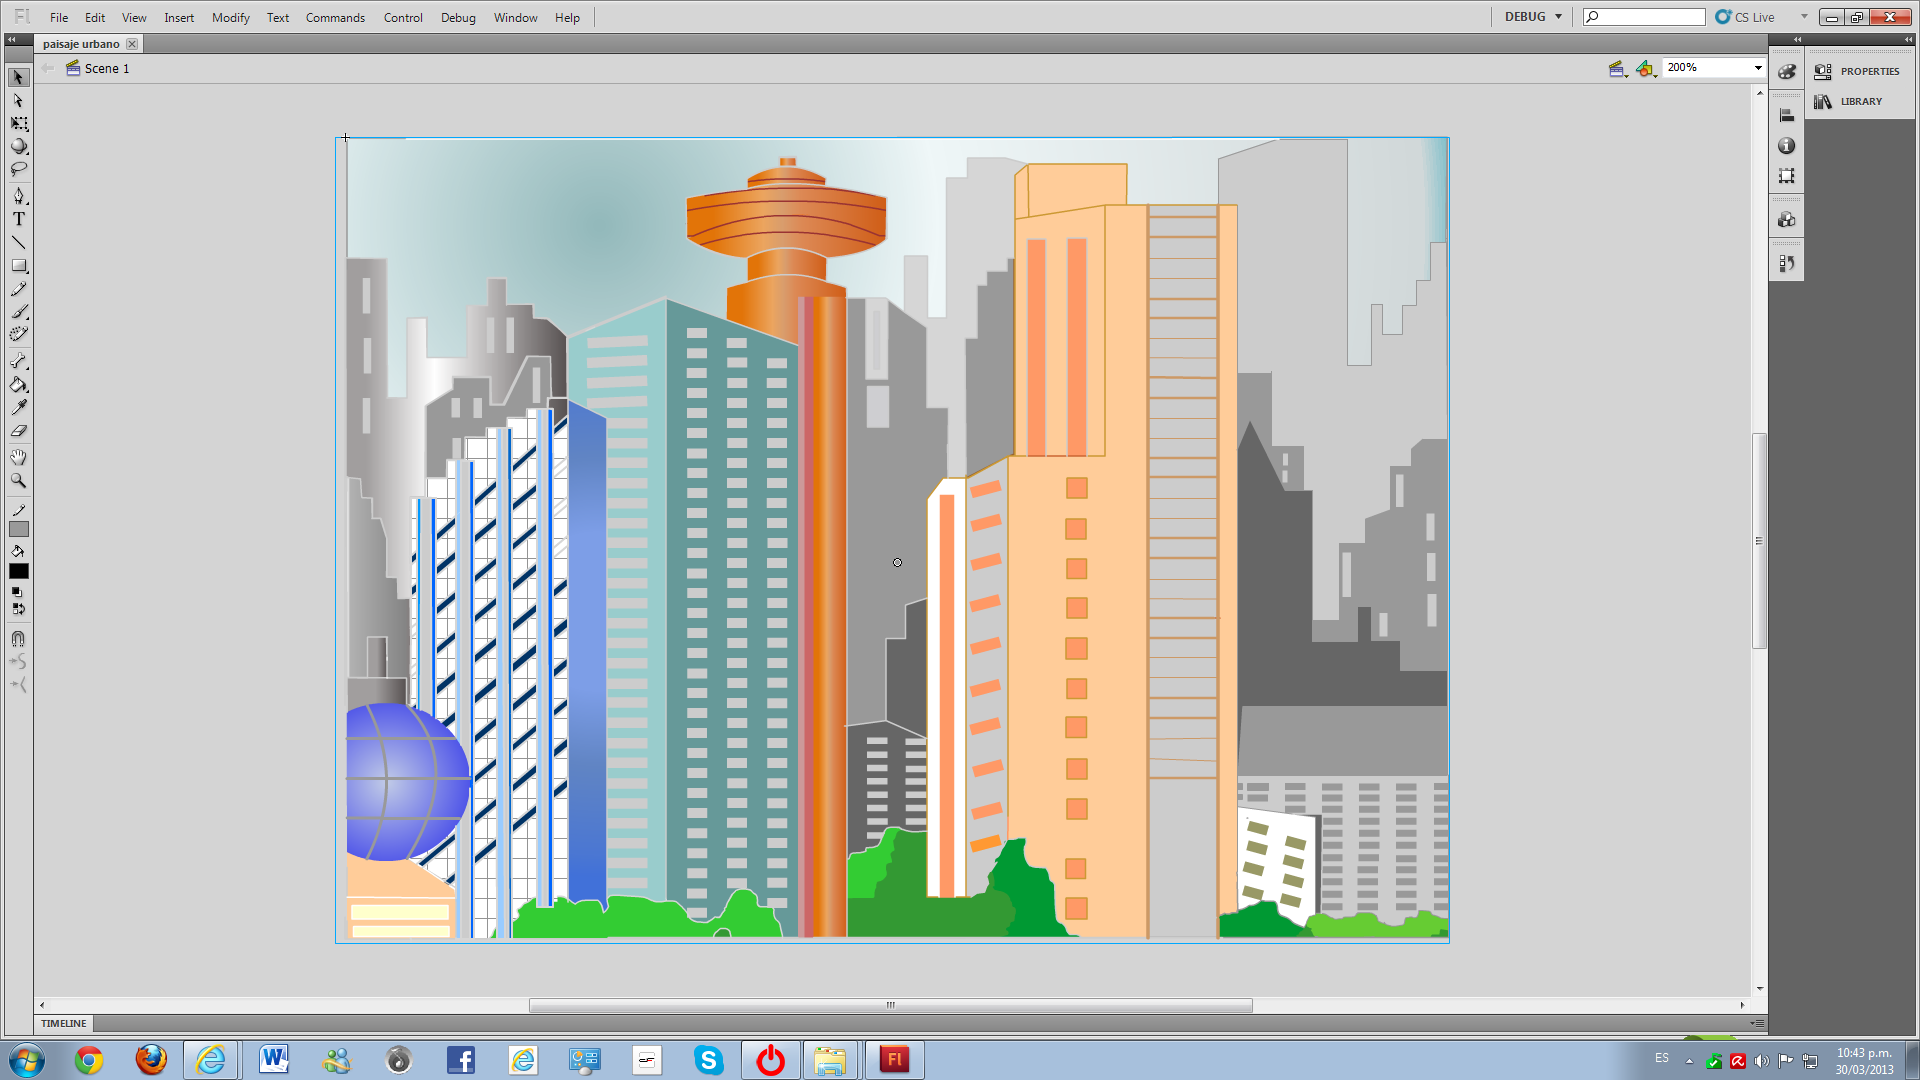1920x1080 pixels.
Task: Open the Commands menu
Action: click(x=335, y=17)
